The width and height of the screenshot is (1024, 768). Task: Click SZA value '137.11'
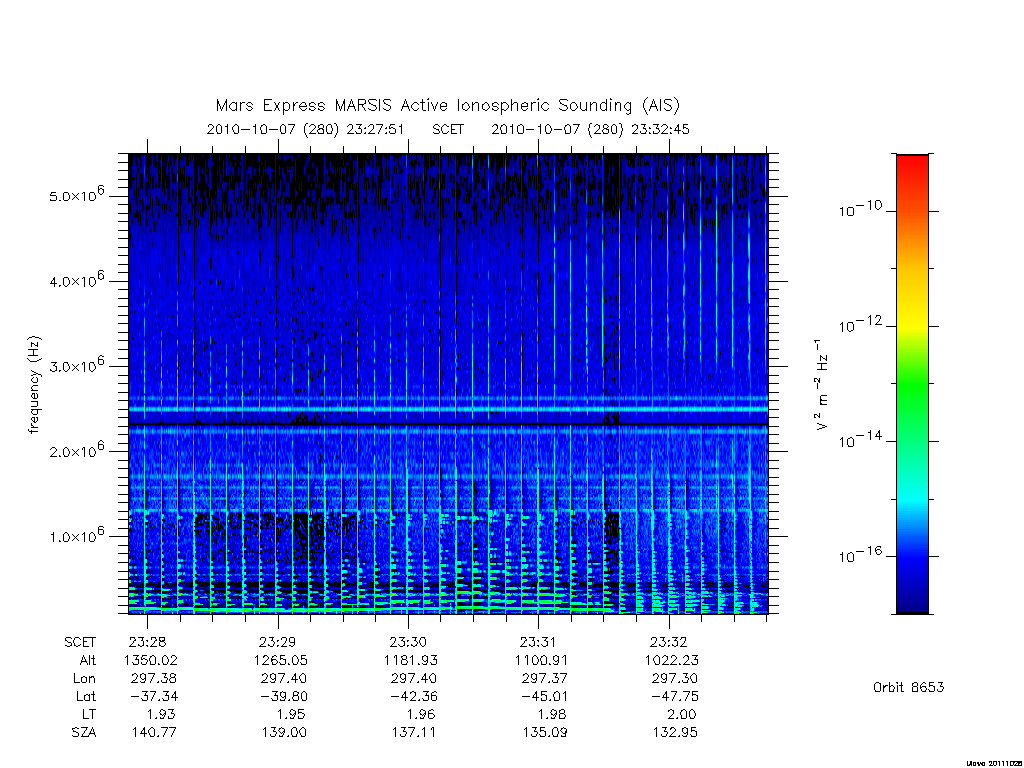tap(414, 733)
